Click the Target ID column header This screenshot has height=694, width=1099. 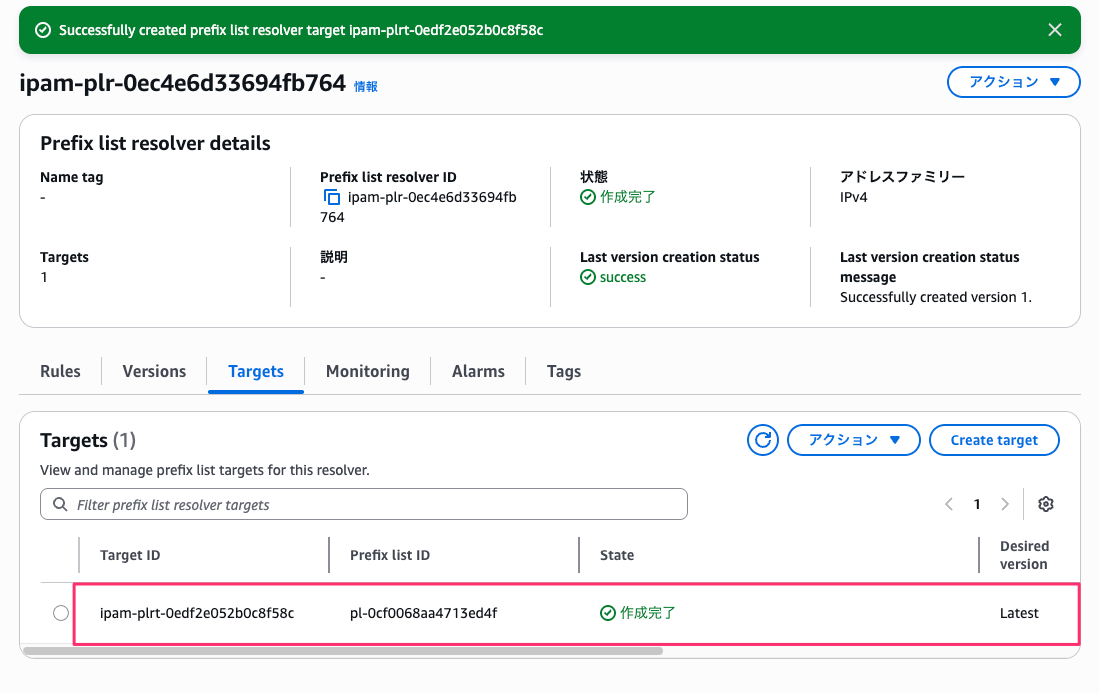click(x=130, y=555)
